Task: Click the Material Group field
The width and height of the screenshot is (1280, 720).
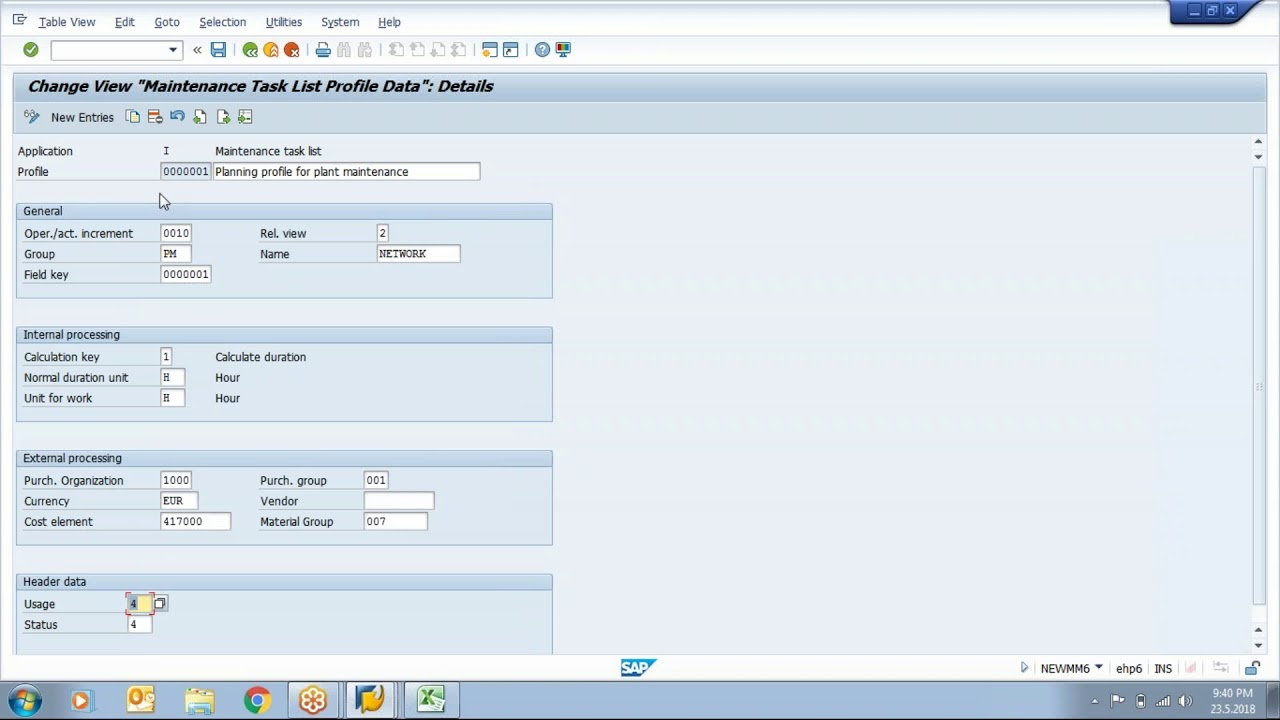Action: [395, 522]
